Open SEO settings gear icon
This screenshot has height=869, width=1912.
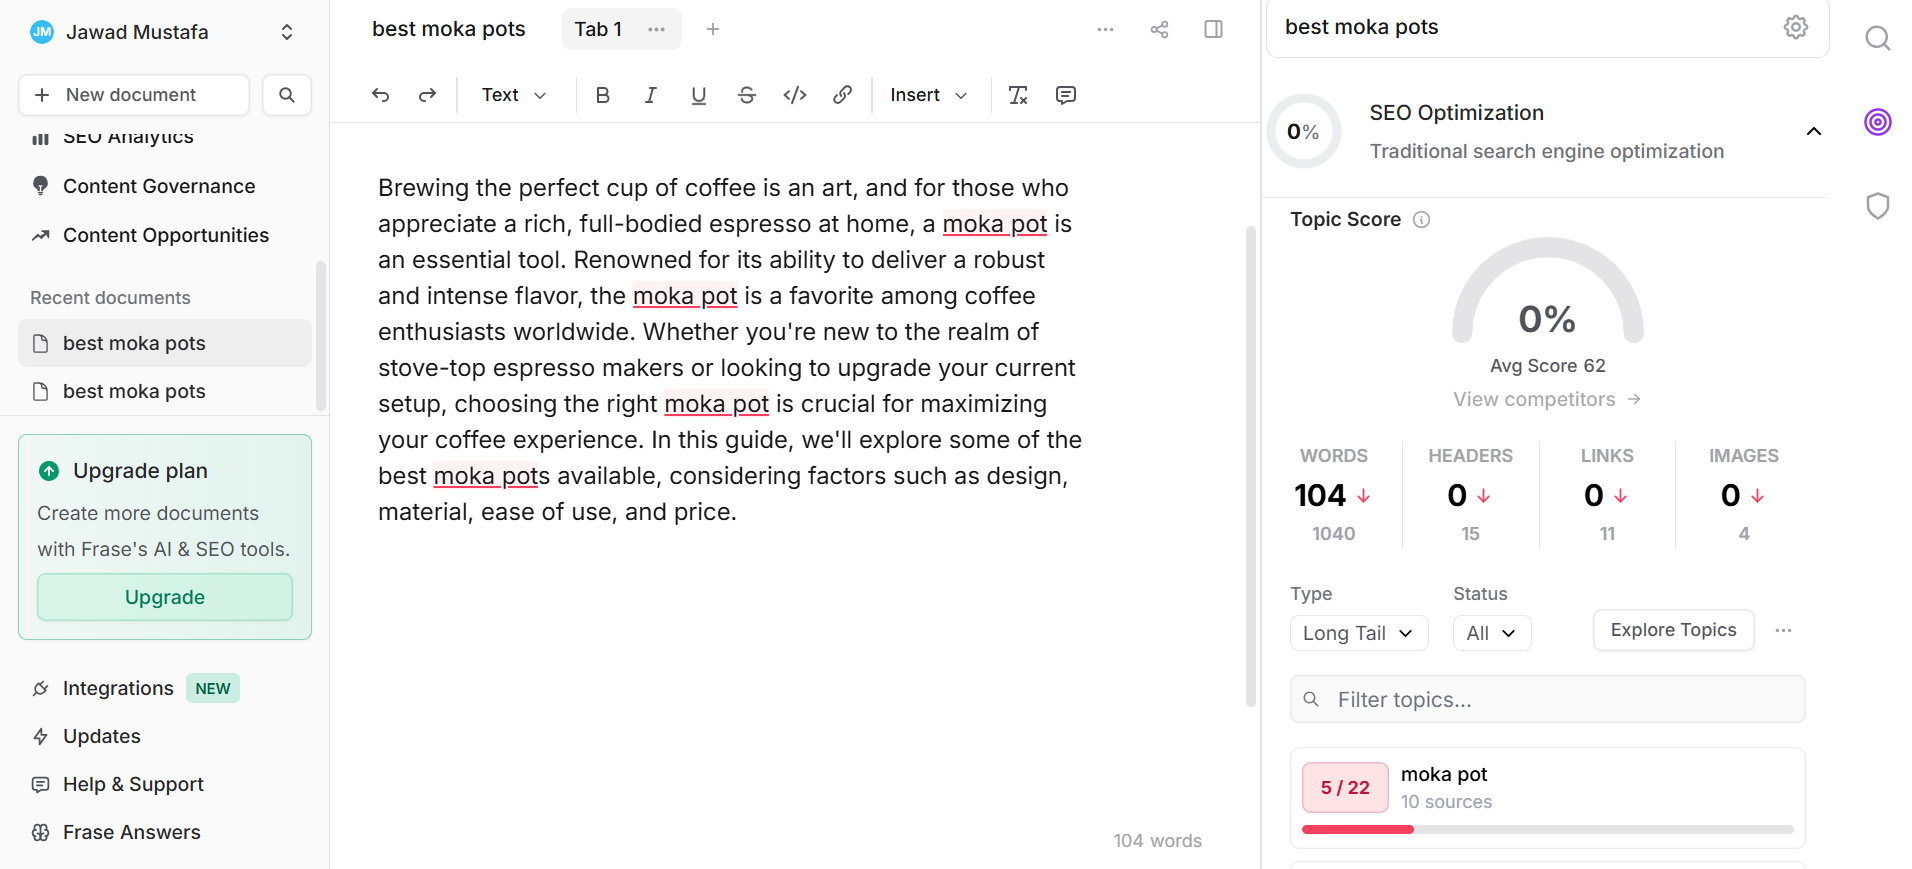(x=1795, y=27)
